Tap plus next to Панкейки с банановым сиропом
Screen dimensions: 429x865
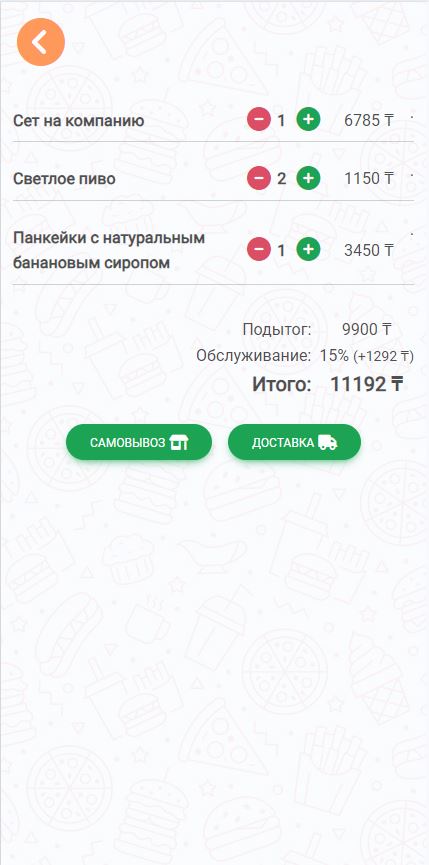(308, 250)
